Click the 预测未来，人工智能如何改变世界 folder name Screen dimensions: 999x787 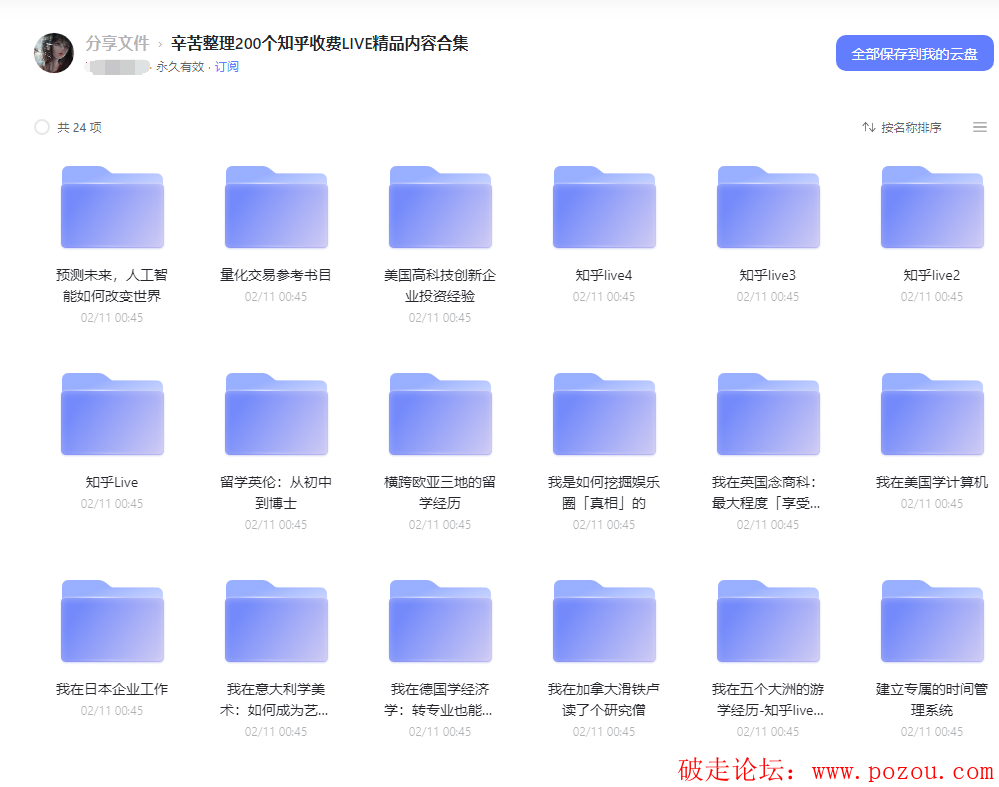(x=112, y=285)
